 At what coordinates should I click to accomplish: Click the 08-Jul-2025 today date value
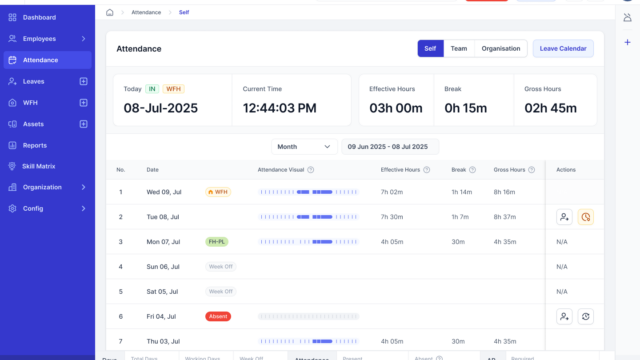pyautogui.click(x=161, y=108)
